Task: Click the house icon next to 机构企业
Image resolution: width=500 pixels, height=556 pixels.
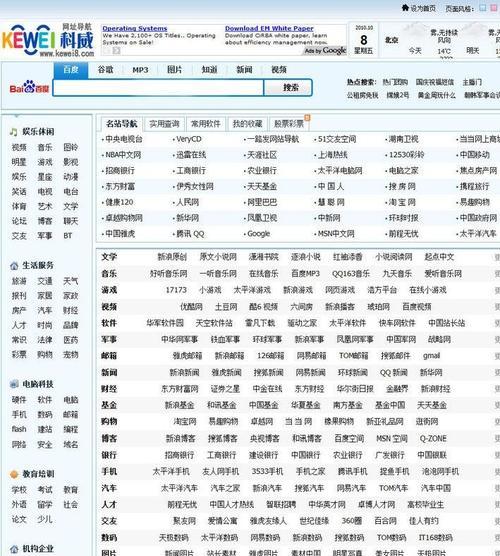Action: (x=14, y=549)
